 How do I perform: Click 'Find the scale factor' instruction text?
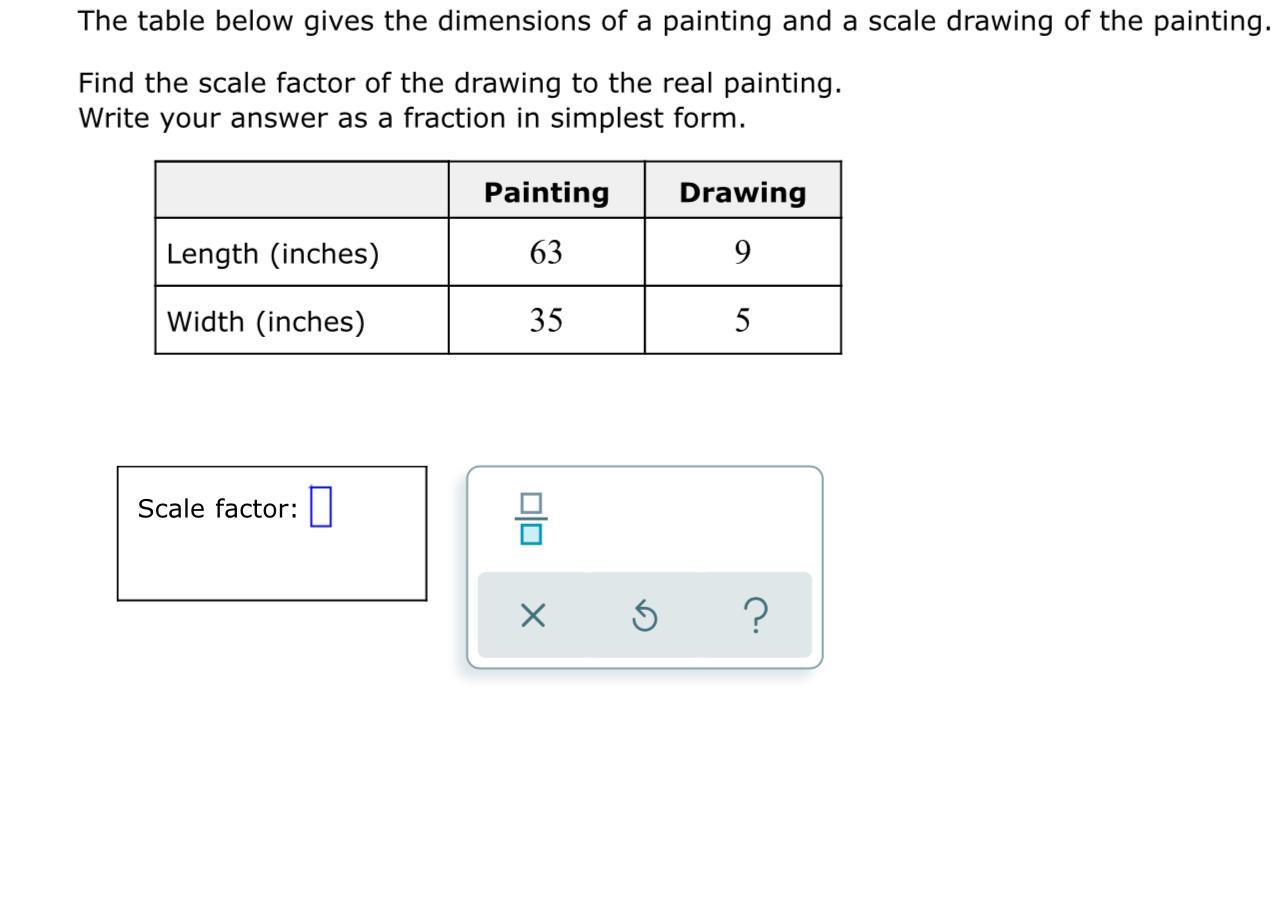459,84
